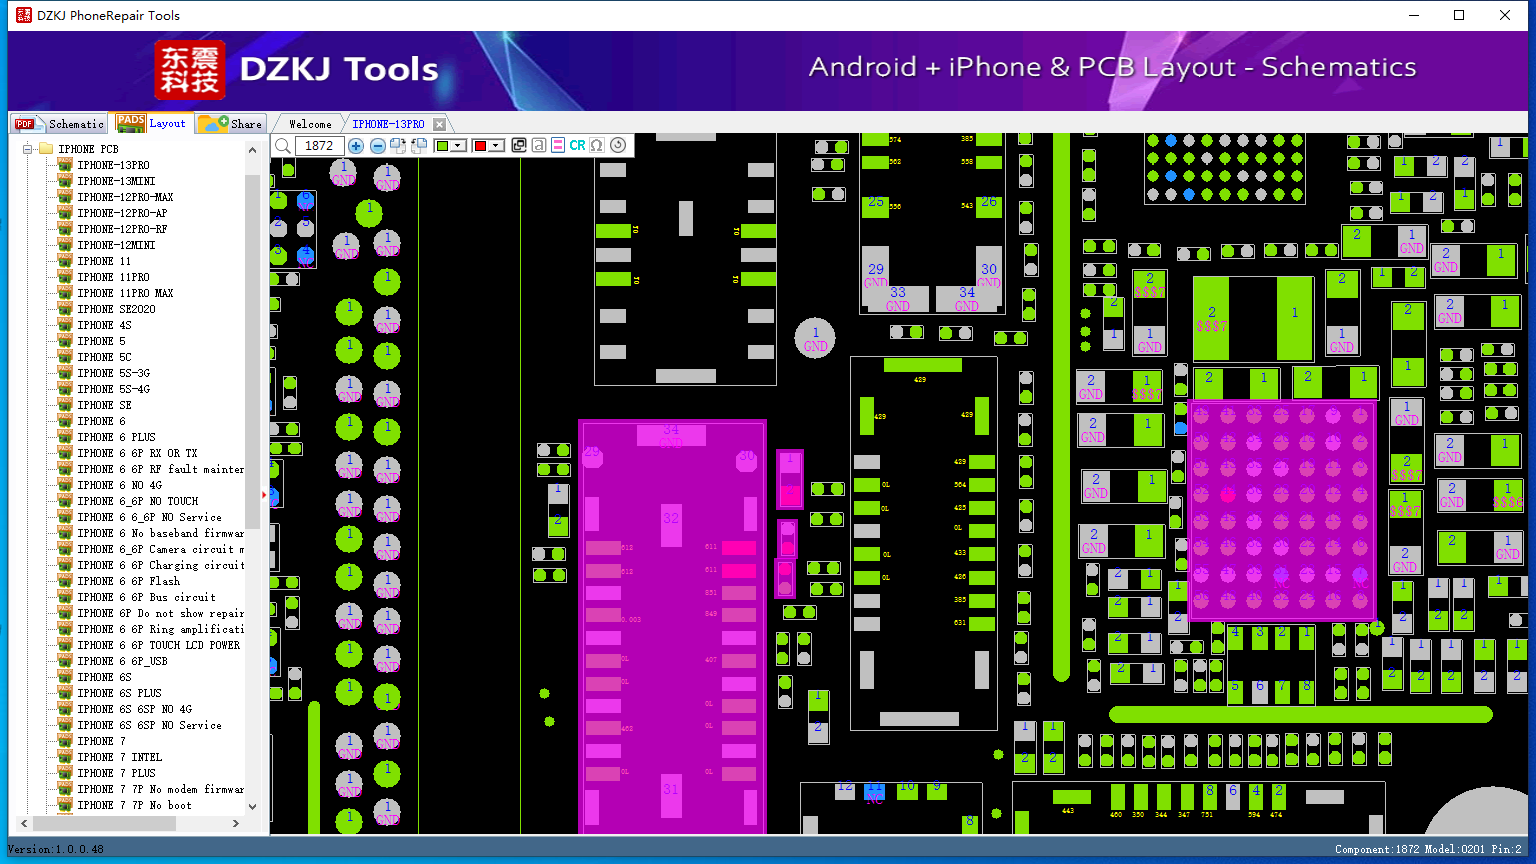Screen dimensions: 1536x864
Task: Select IPHONE-12PRO-AP tree item
Action: point(122,213)
